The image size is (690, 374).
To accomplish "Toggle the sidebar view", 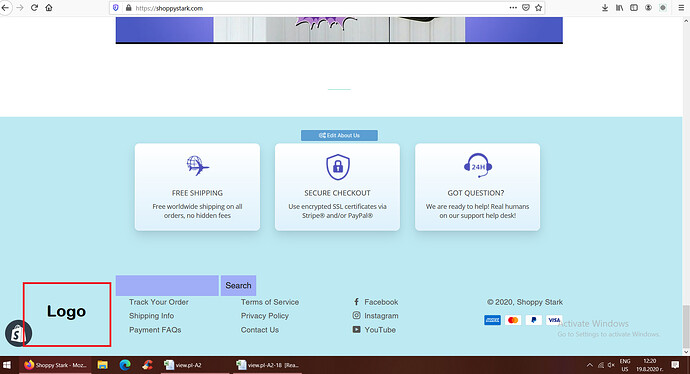I will 634,8.
